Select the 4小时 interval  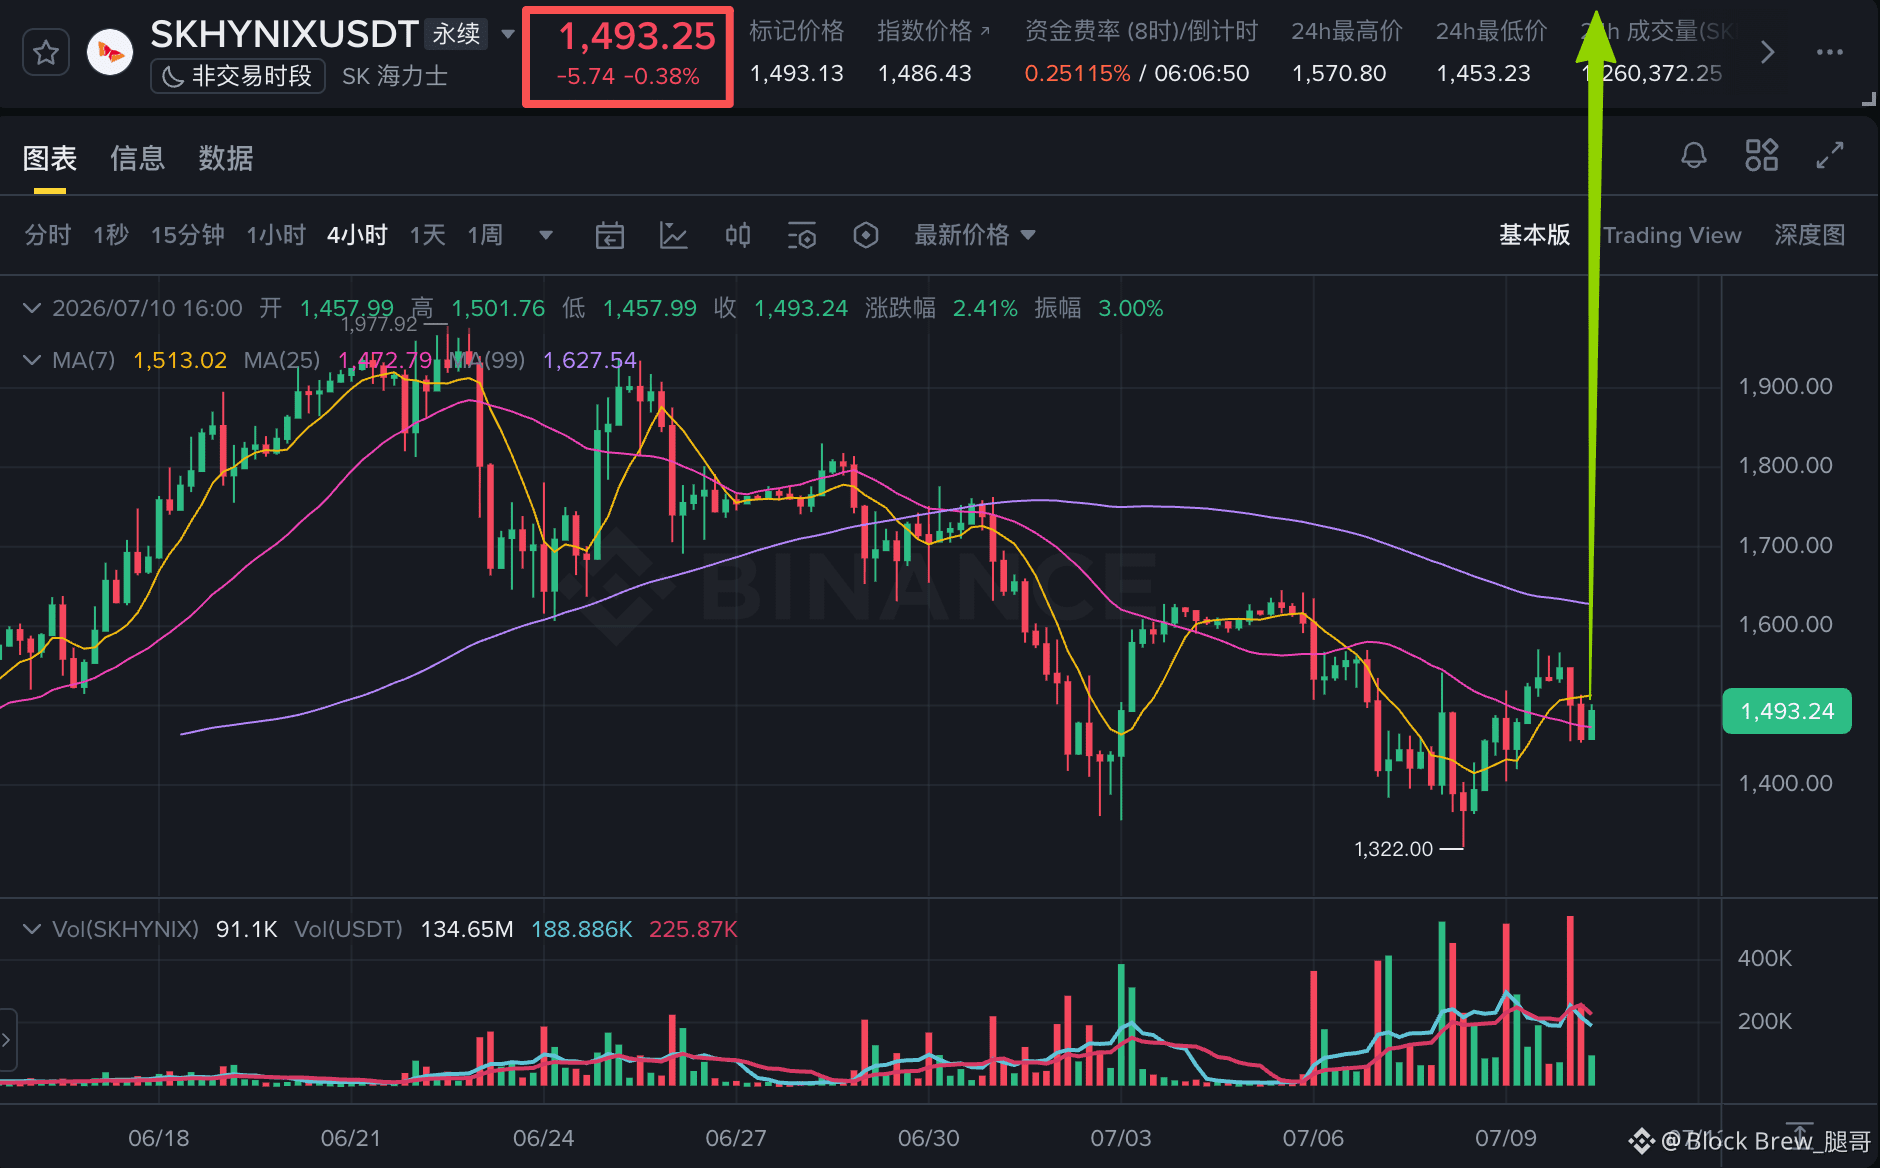[x=357, y=235]
